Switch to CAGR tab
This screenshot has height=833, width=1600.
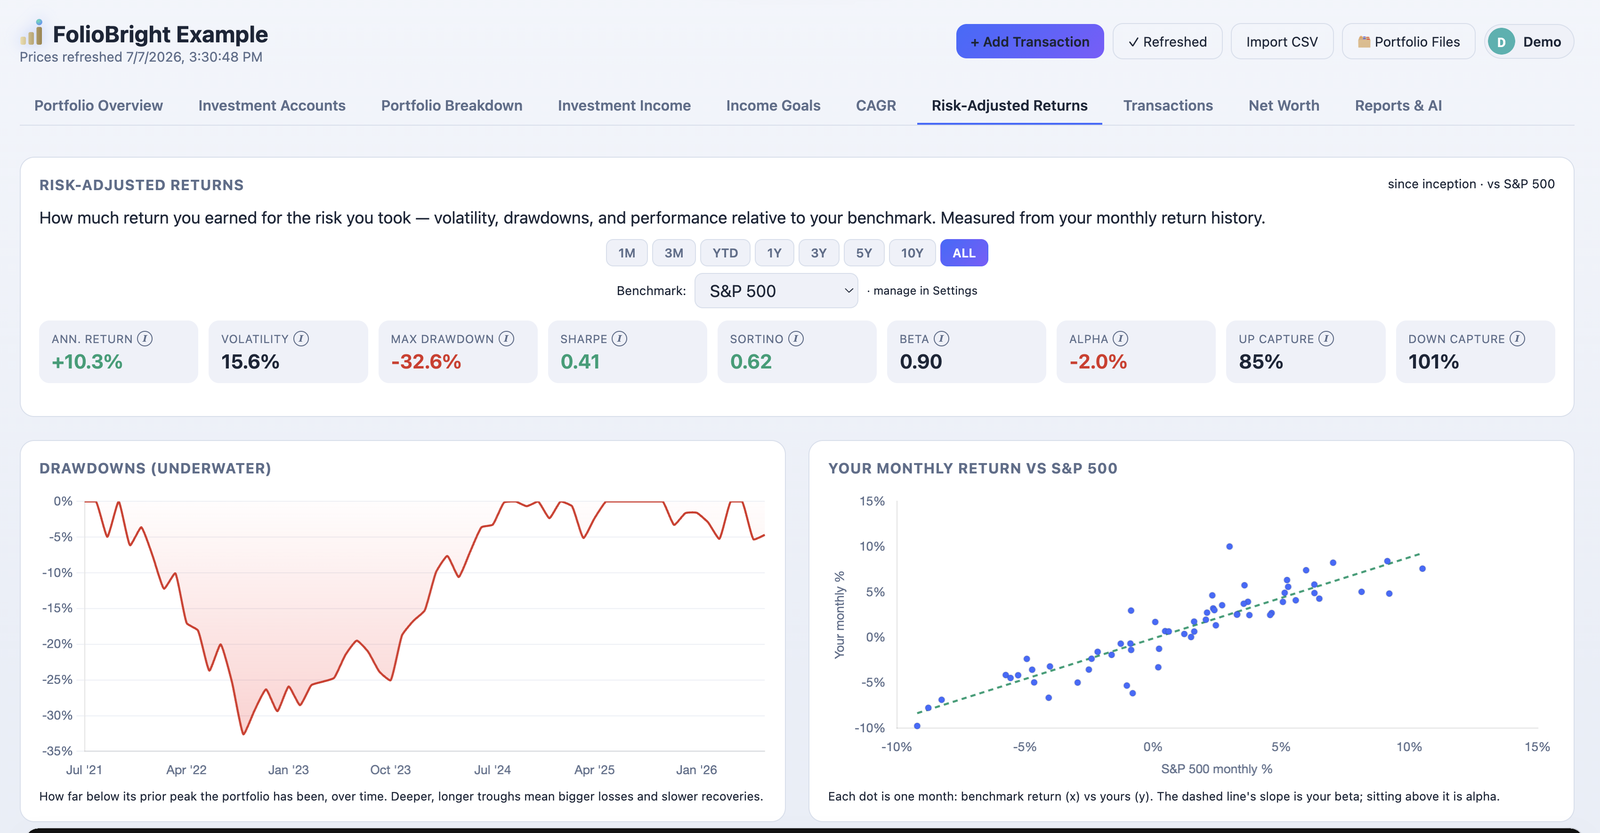click(876, 105)
